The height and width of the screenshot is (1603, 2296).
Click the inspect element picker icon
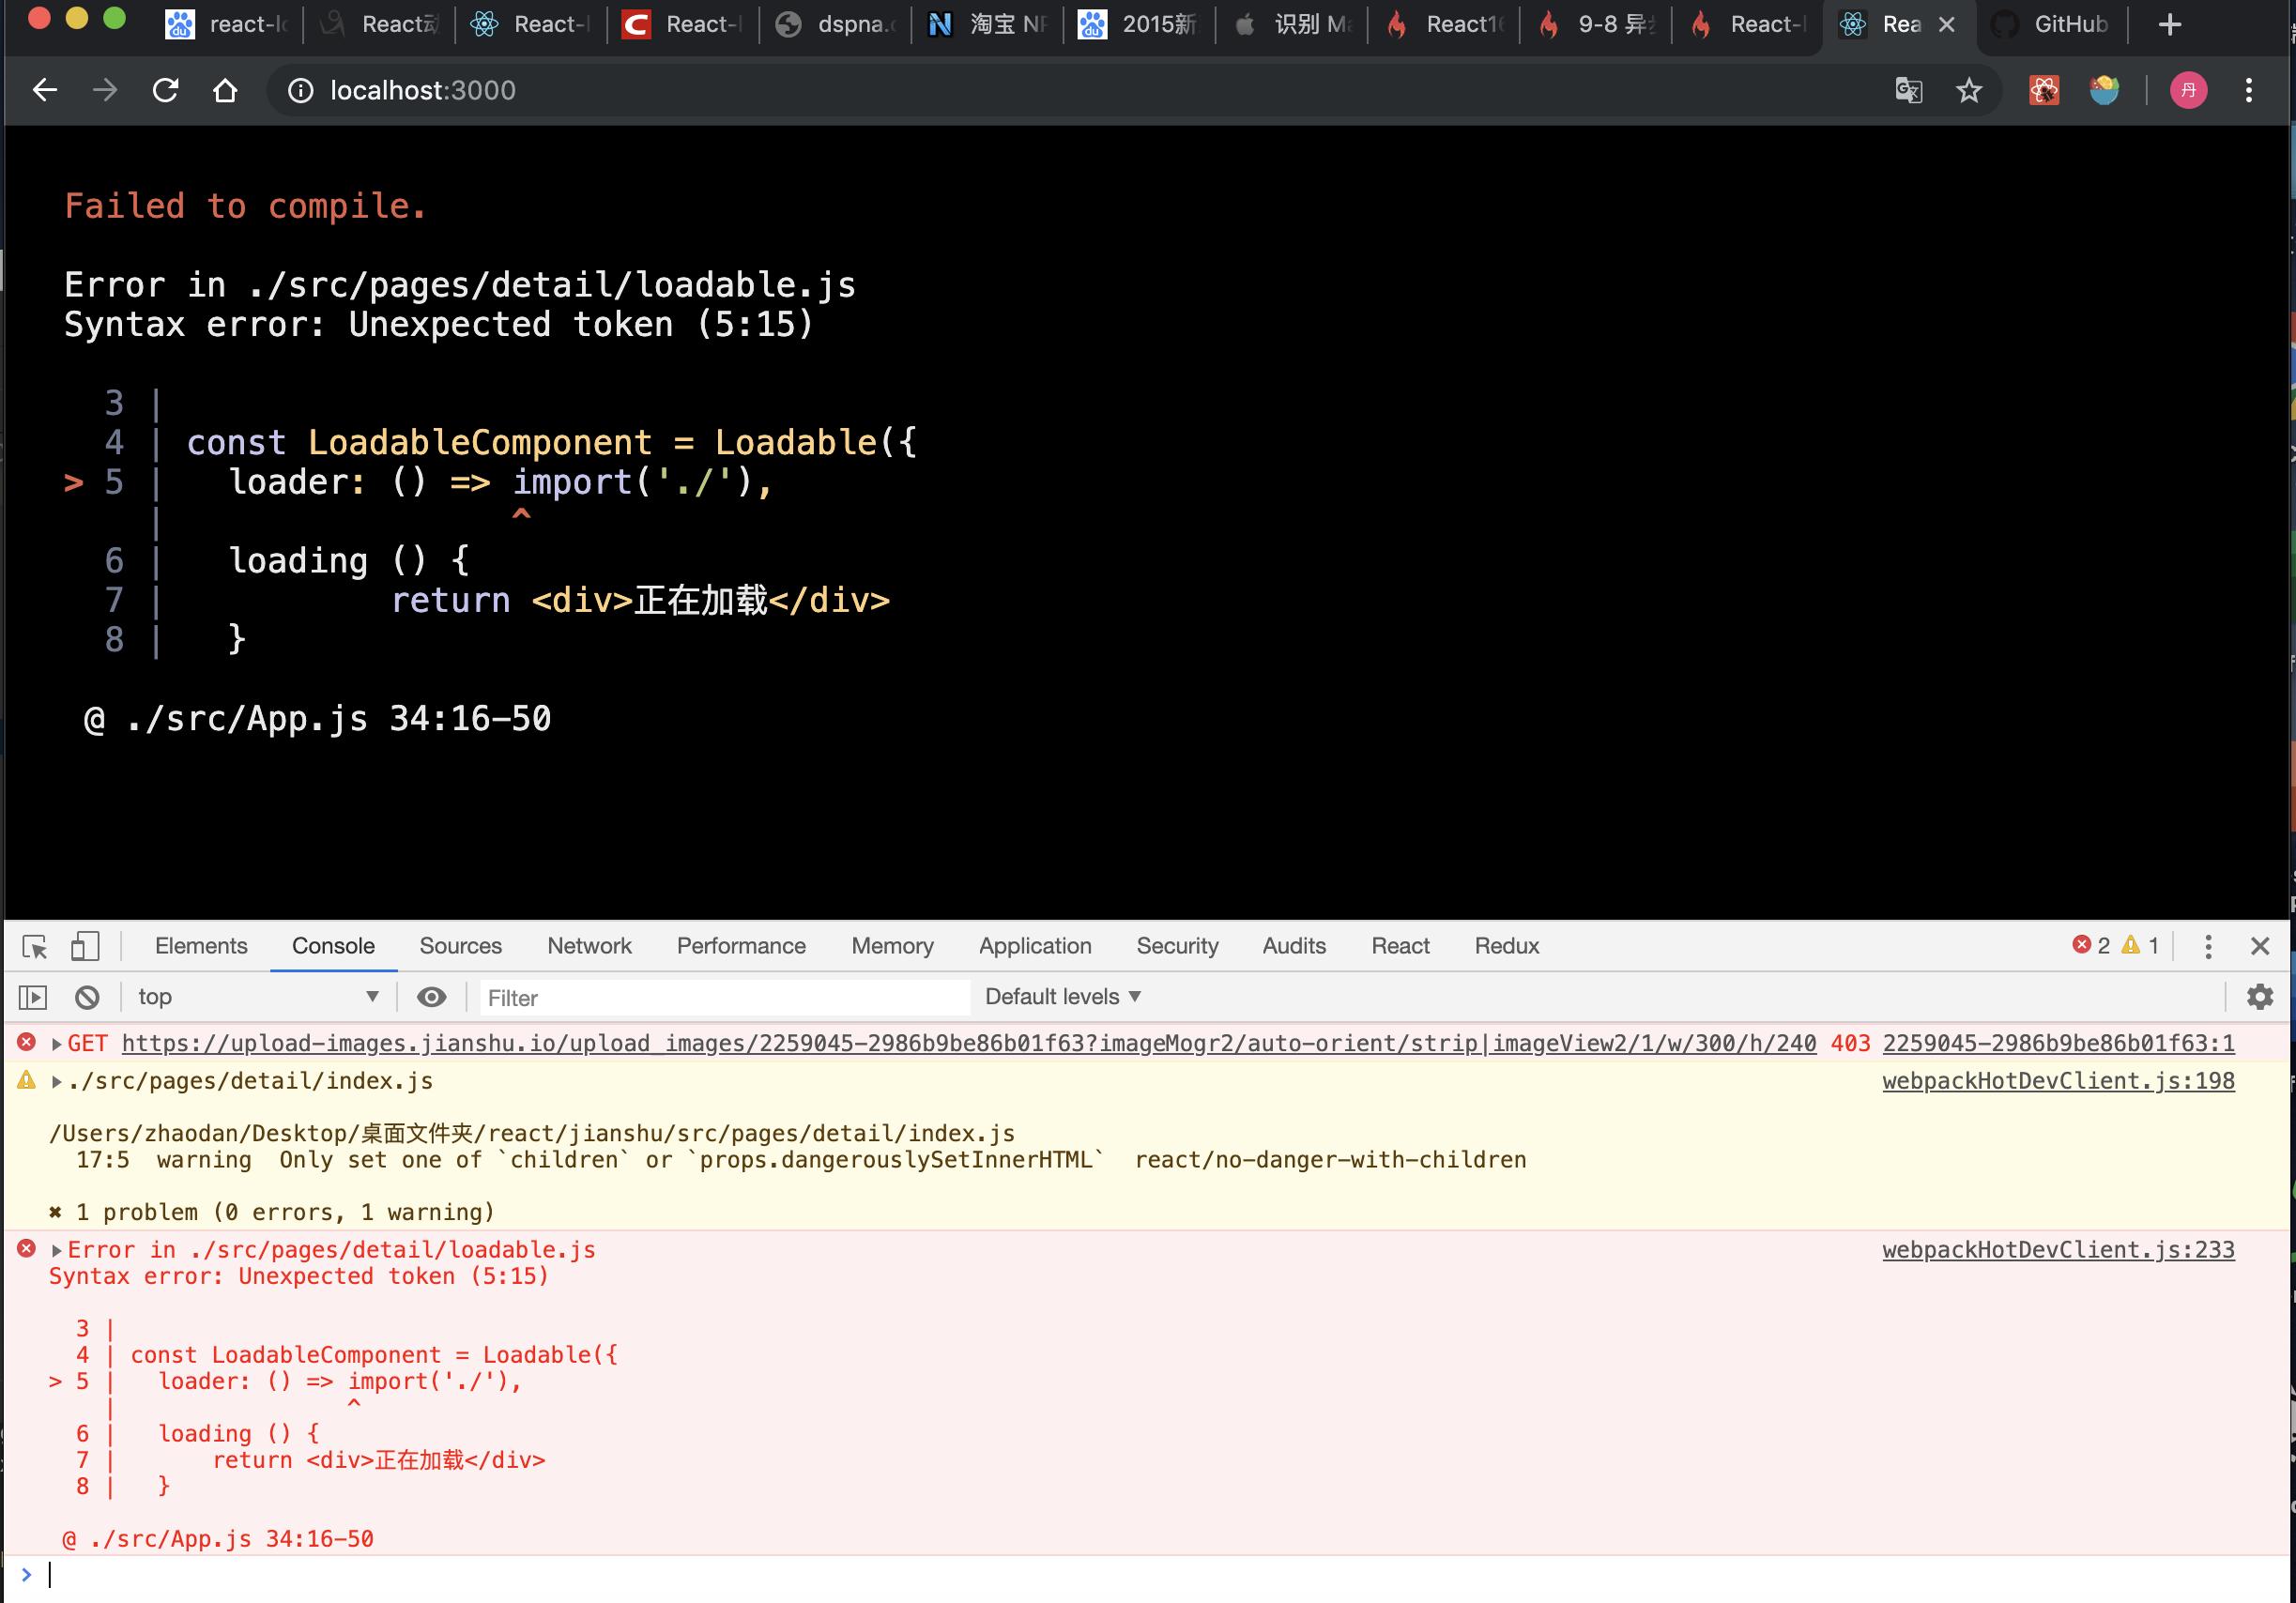pos(35,946)
